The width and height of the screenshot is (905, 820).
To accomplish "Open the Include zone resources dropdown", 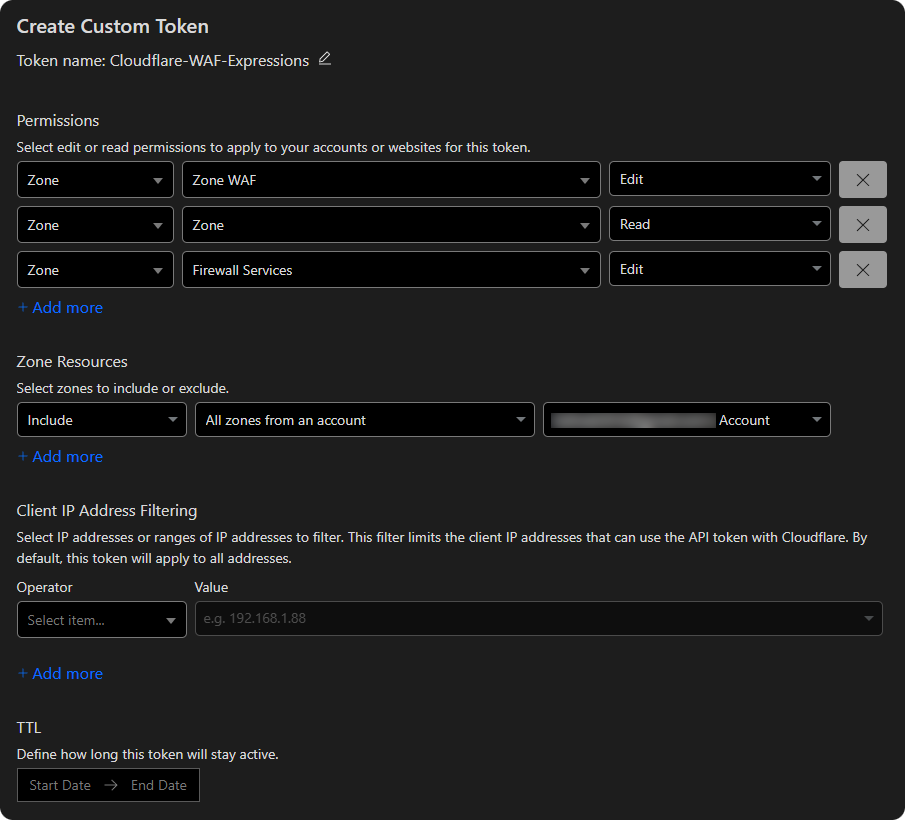I will pos(101,420).
